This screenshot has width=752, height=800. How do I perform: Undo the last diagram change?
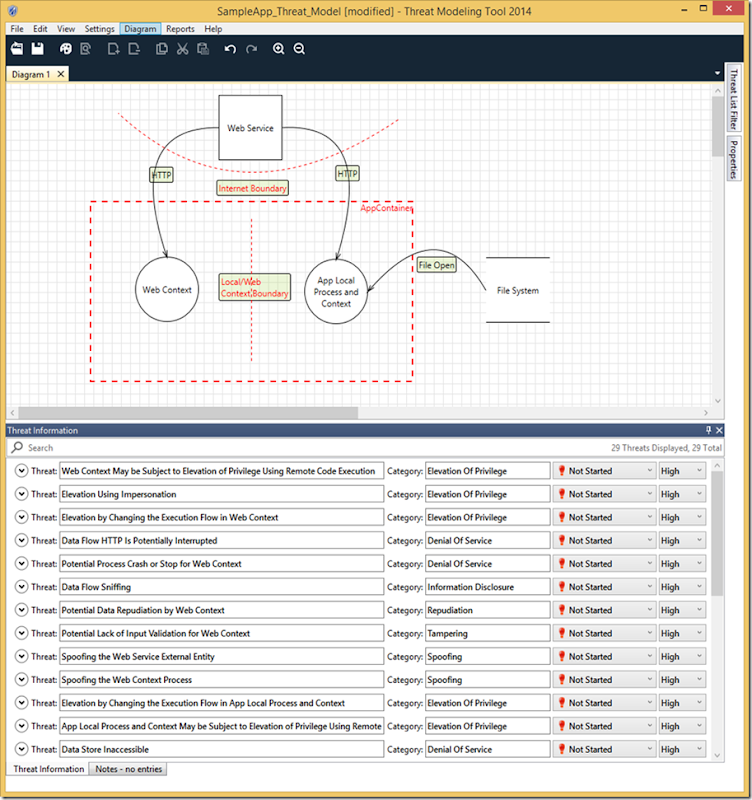pos(230,48)
